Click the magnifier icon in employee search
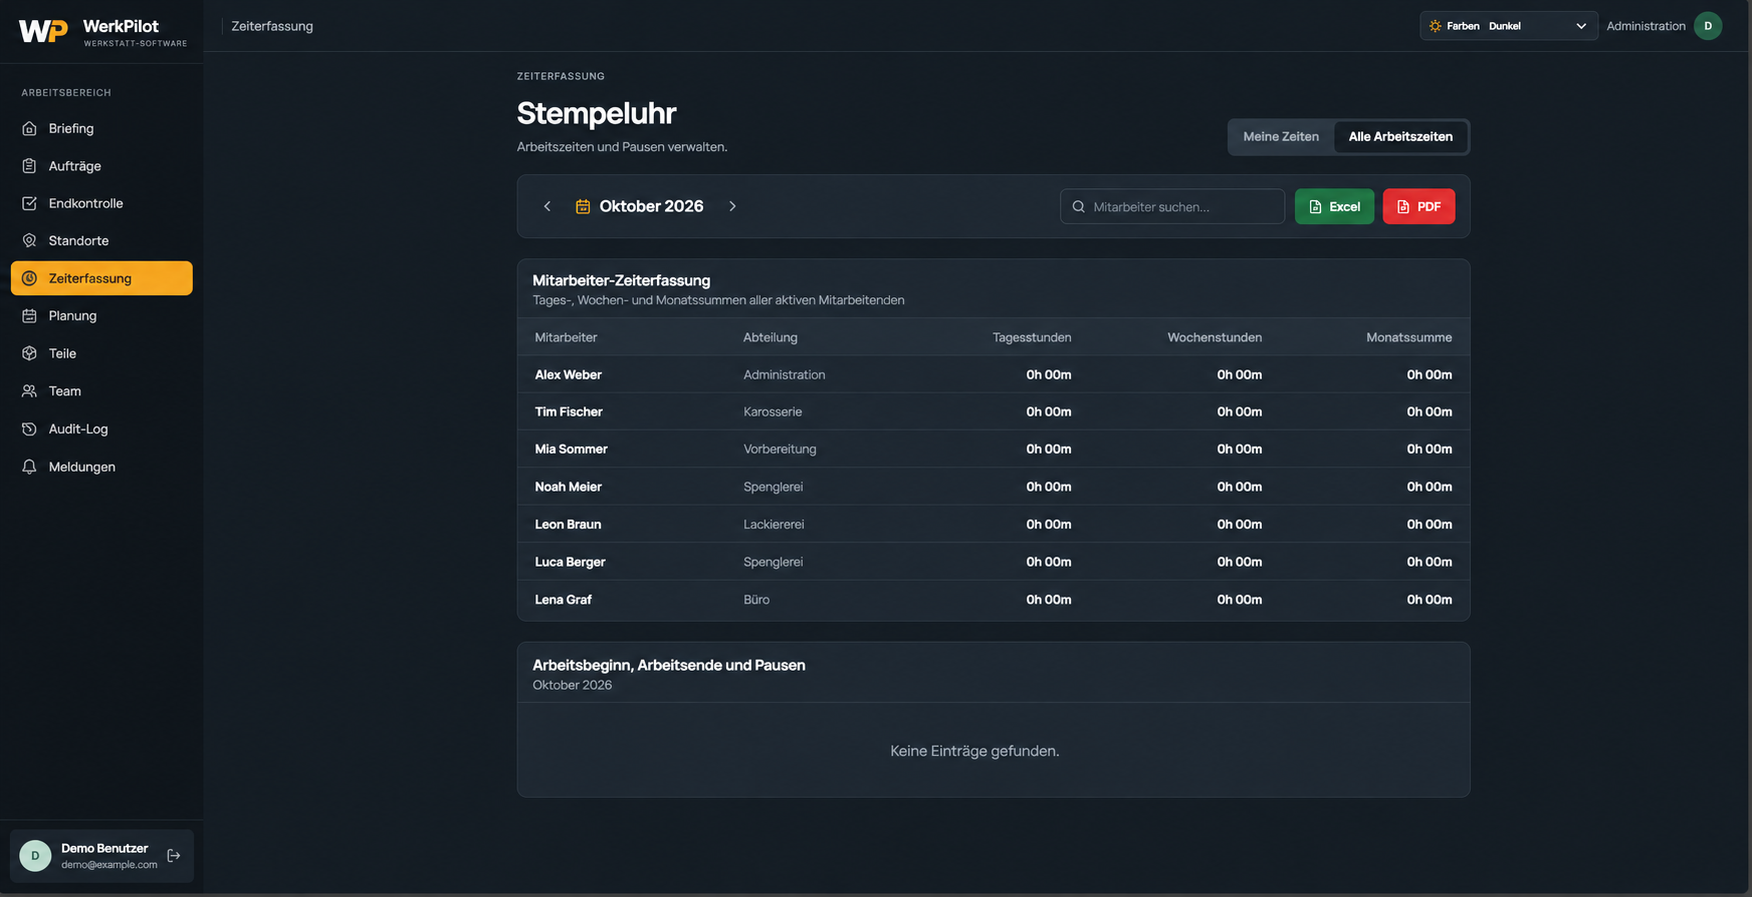 pyautogui.click(x=1078, y=207)
